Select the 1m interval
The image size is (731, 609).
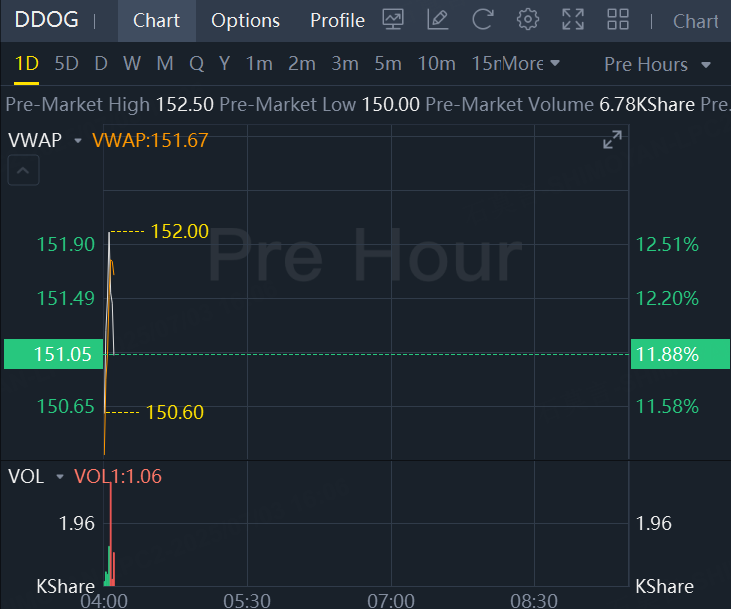coord(259,64)
